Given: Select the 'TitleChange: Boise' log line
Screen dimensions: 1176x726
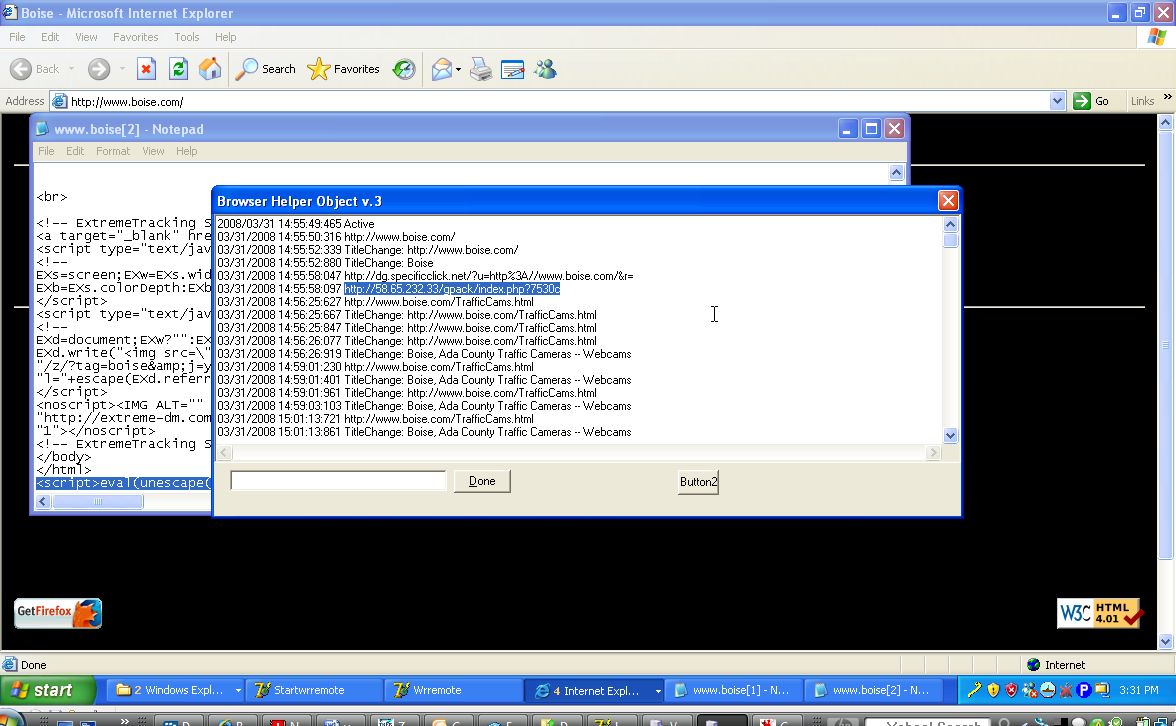Looking at the screenshot, I should (325, 263).
